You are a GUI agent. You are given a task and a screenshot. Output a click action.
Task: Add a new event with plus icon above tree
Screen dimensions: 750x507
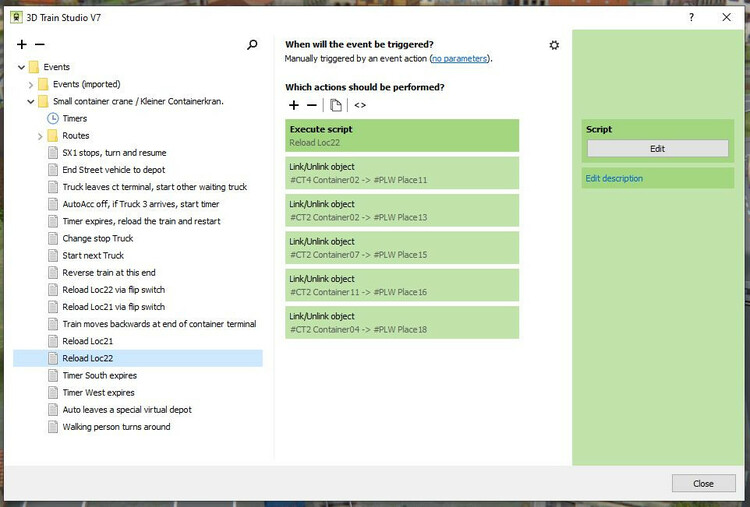tap(22, 44)
